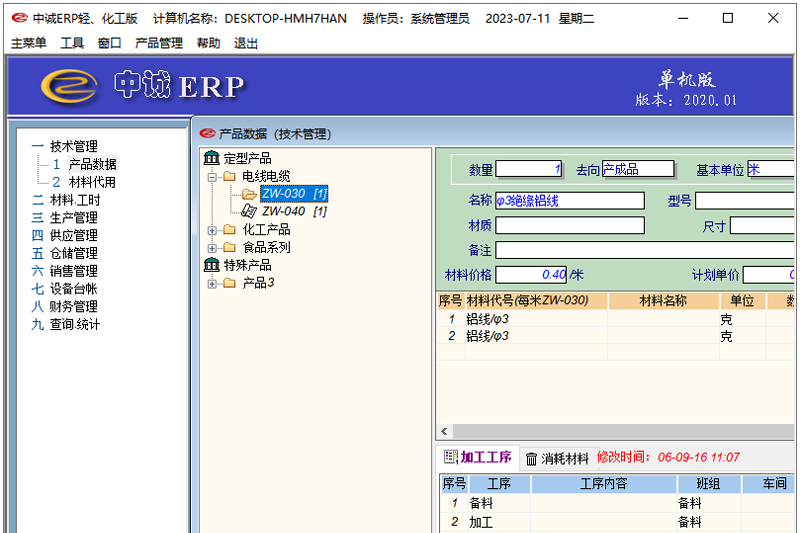Select the ZW-040 [1] product
This screenshot has width=800, height=533.
click(x=294, y=211)
